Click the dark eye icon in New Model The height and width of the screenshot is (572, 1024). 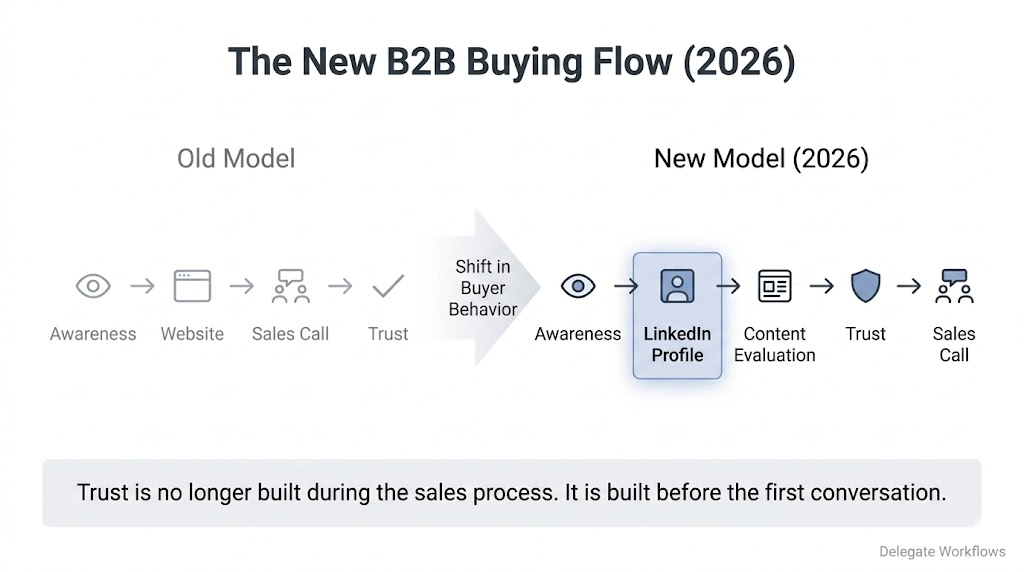[578, 287]
